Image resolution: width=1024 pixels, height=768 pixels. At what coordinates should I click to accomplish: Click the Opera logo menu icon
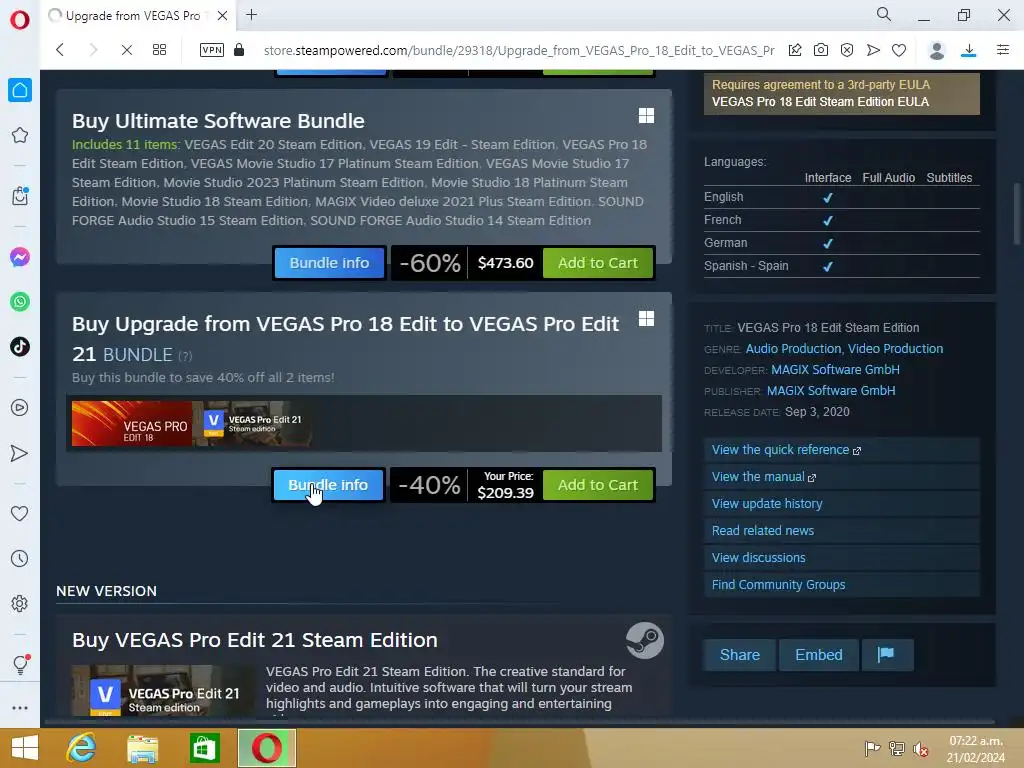20,20
